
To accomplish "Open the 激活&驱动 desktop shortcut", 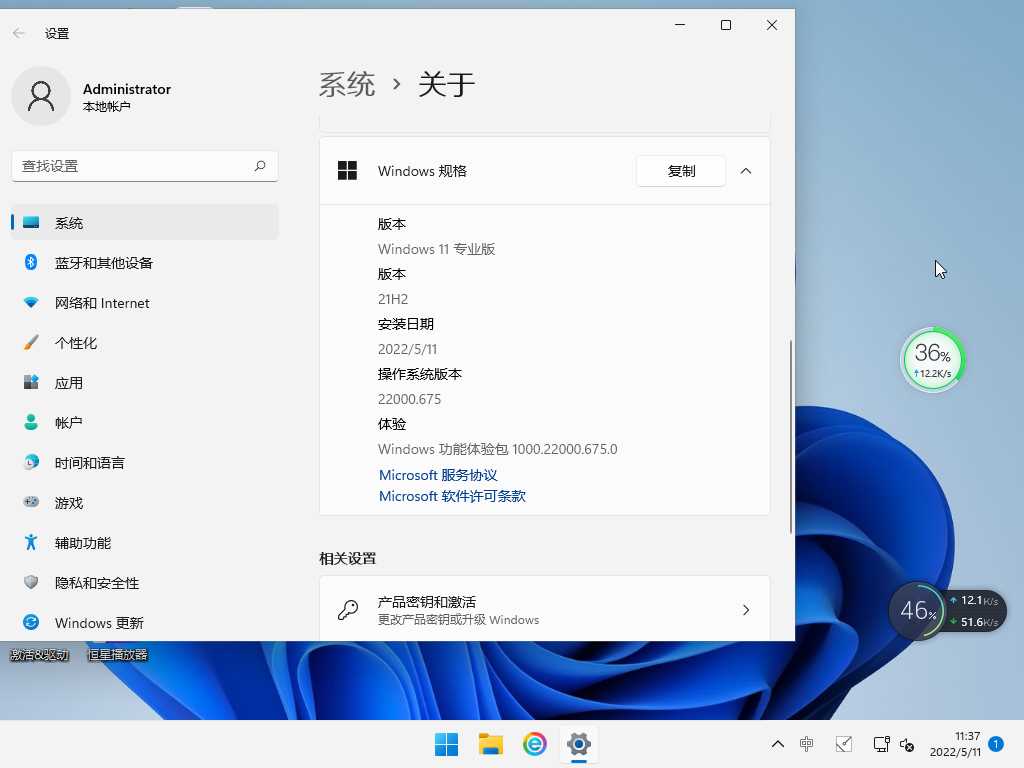I will pyautogui.click(x=39, y=654).
